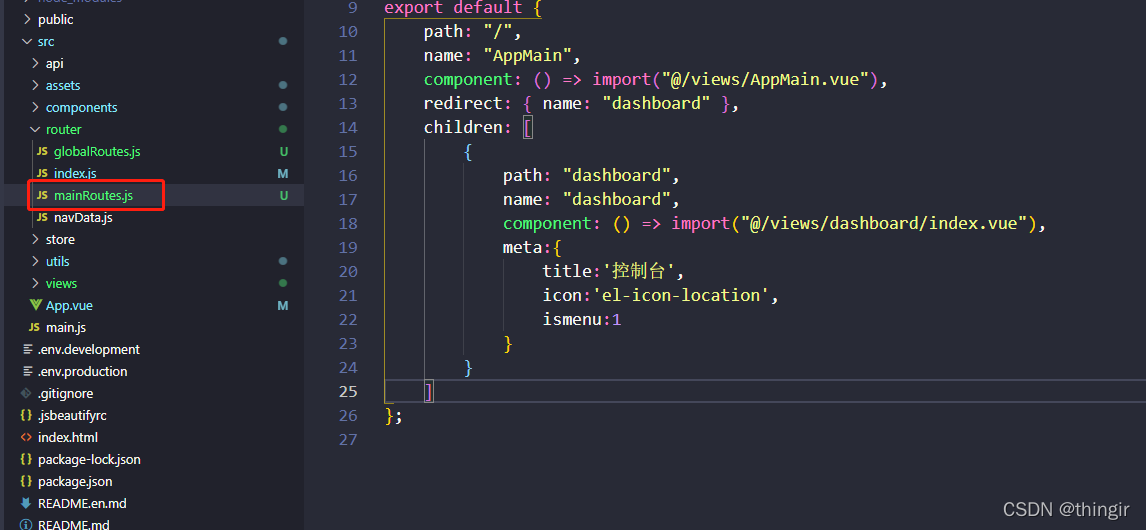Open globalRoutes.js in the explorer
Image resolution: width=1146 pixels, height=530 pixels.
97,151
